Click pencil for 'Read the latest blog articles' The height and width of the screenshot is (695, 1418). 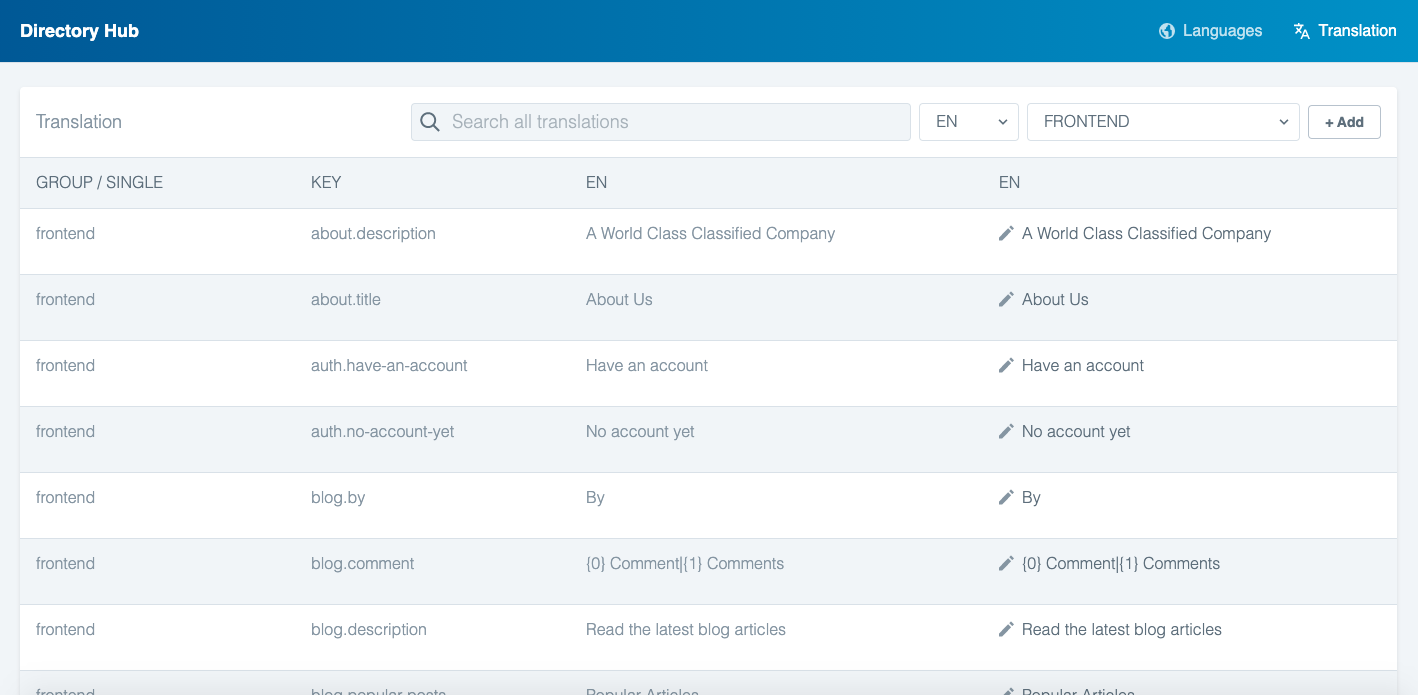click(1006, 629)
